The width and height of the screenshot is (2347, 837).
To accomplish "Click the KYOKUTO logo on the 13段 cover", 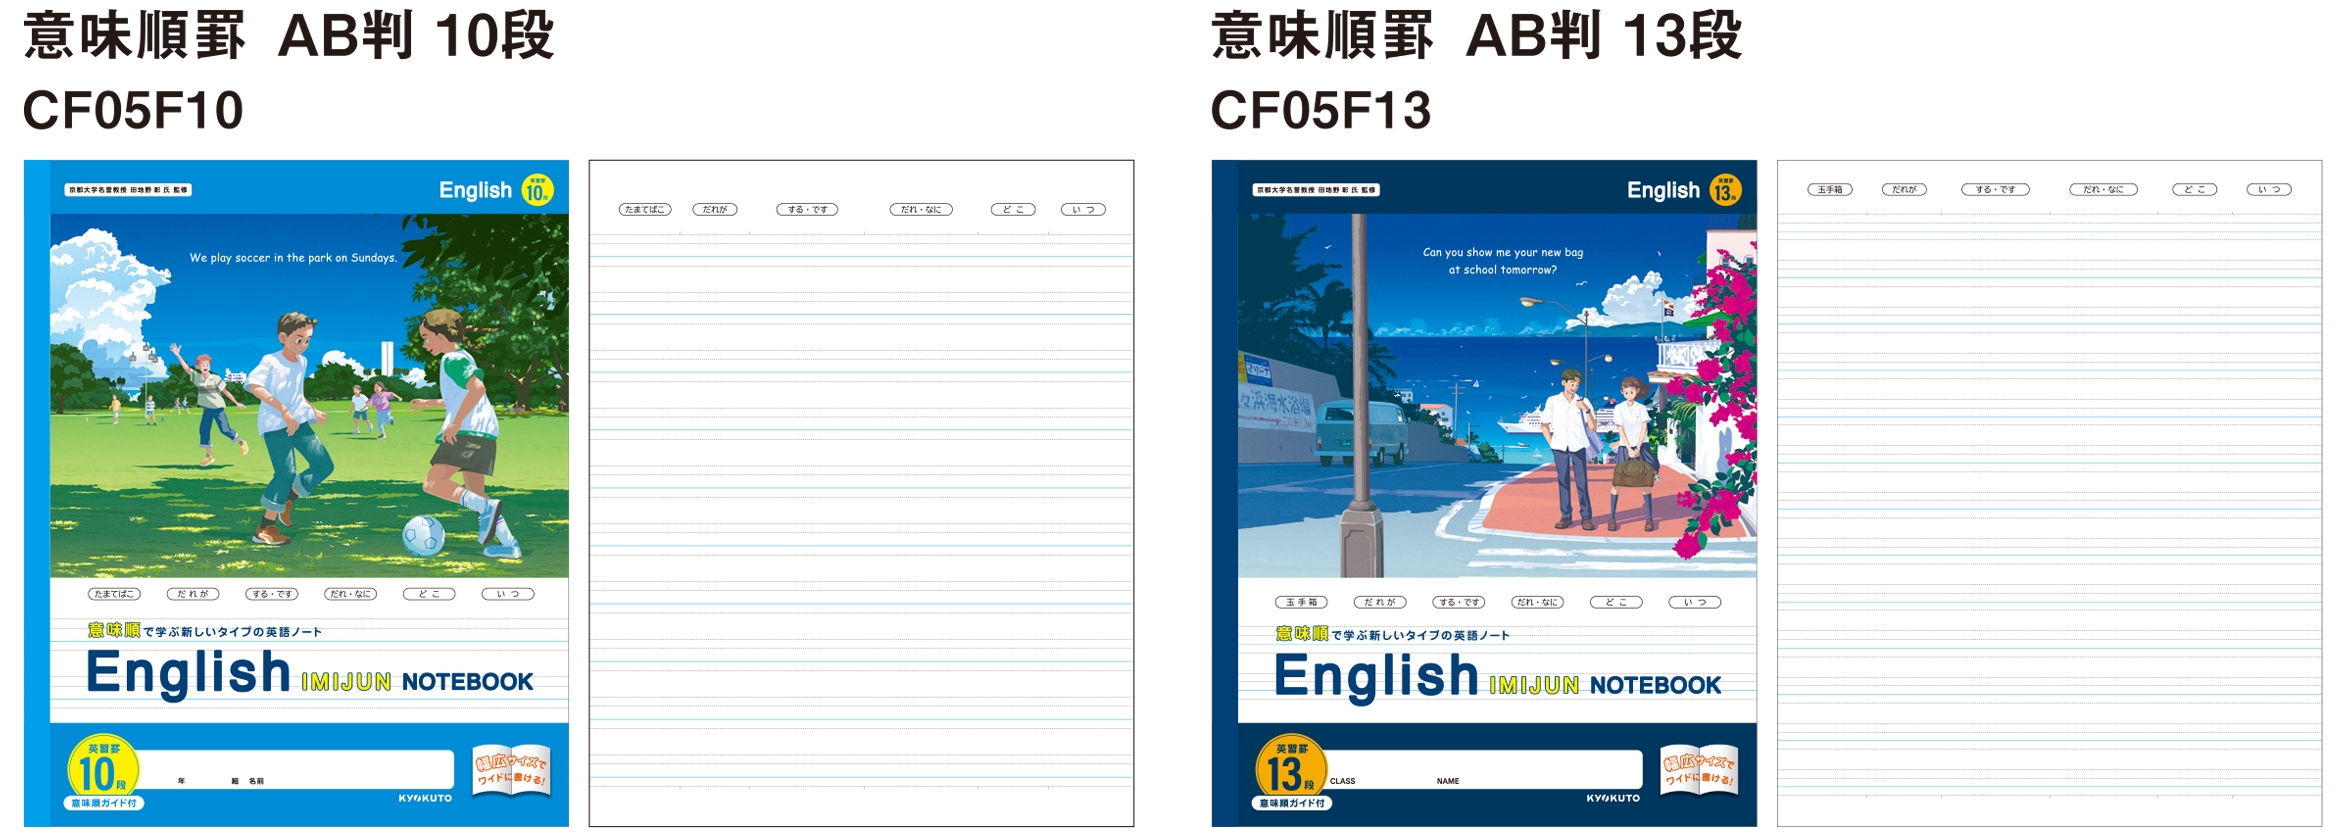I will tap(1613, 798).
